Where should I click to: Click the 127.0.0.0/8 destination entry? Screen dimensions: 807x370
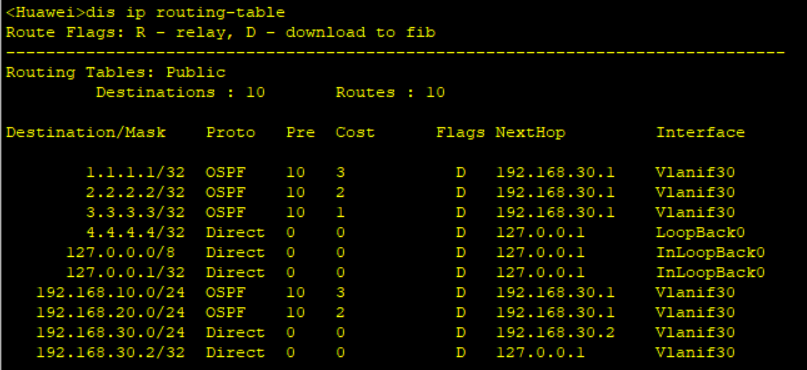[x=126, y=253]
